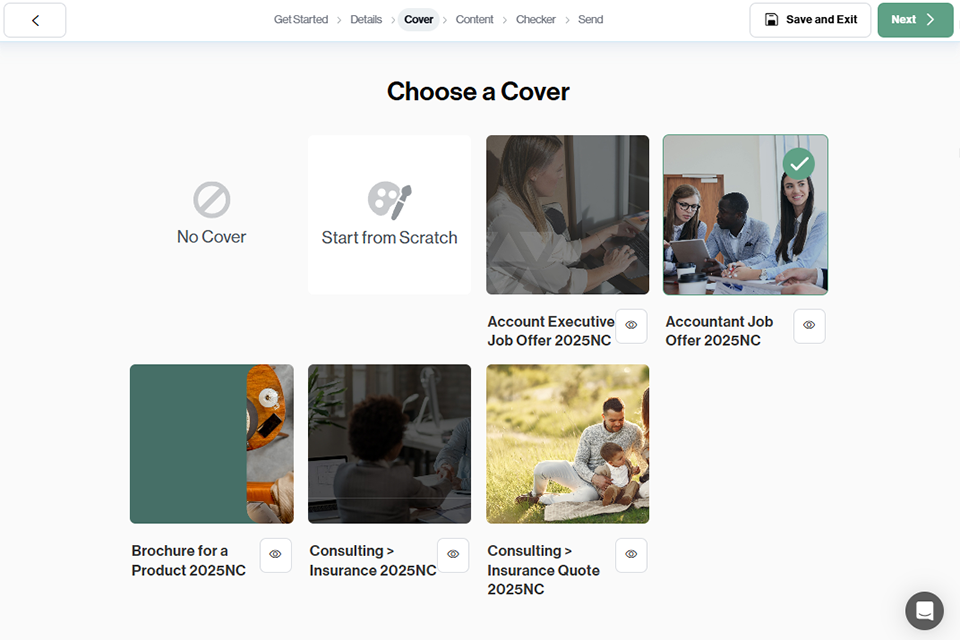Show preview of Consulting > Insurance 2025NC

(453, 555)
